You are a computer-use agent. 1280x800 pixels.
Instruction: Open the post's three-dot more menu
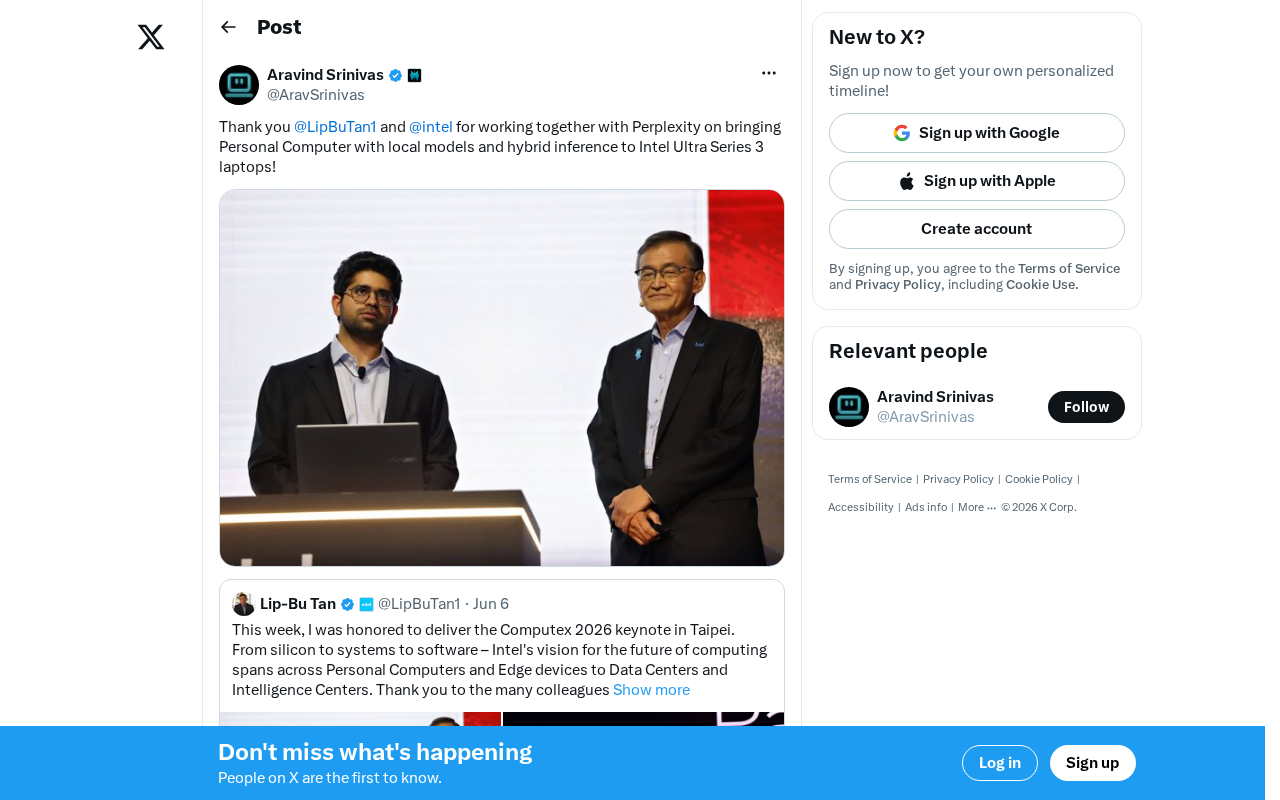pyautogui.click(x=769, y=73)
